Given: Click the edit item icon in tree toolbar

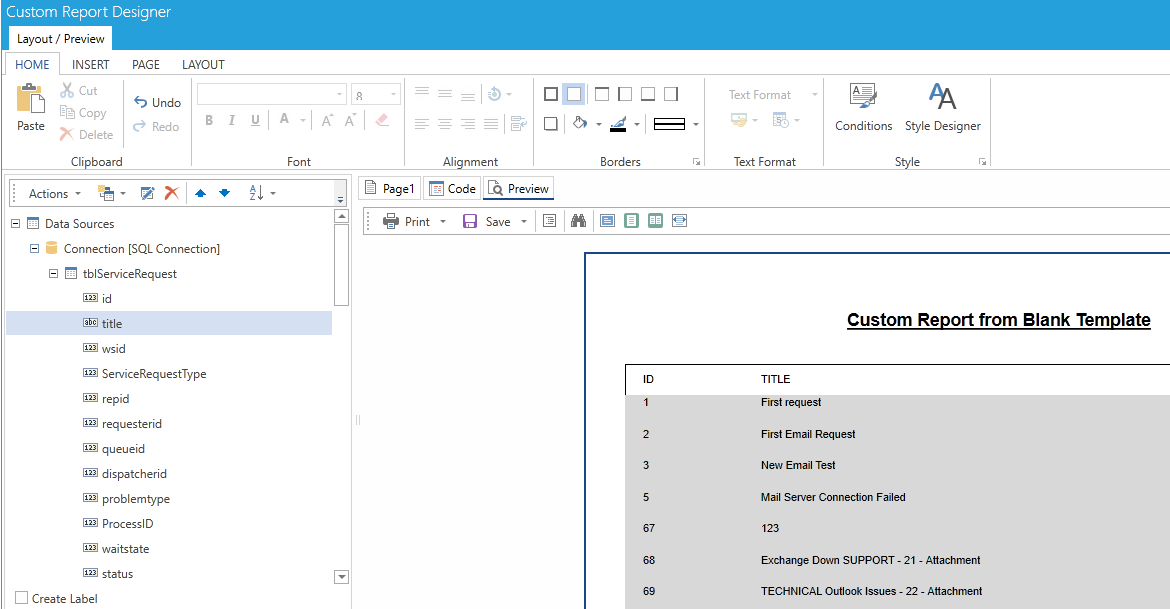Looking at the screenshot, I should pos(148,193).
